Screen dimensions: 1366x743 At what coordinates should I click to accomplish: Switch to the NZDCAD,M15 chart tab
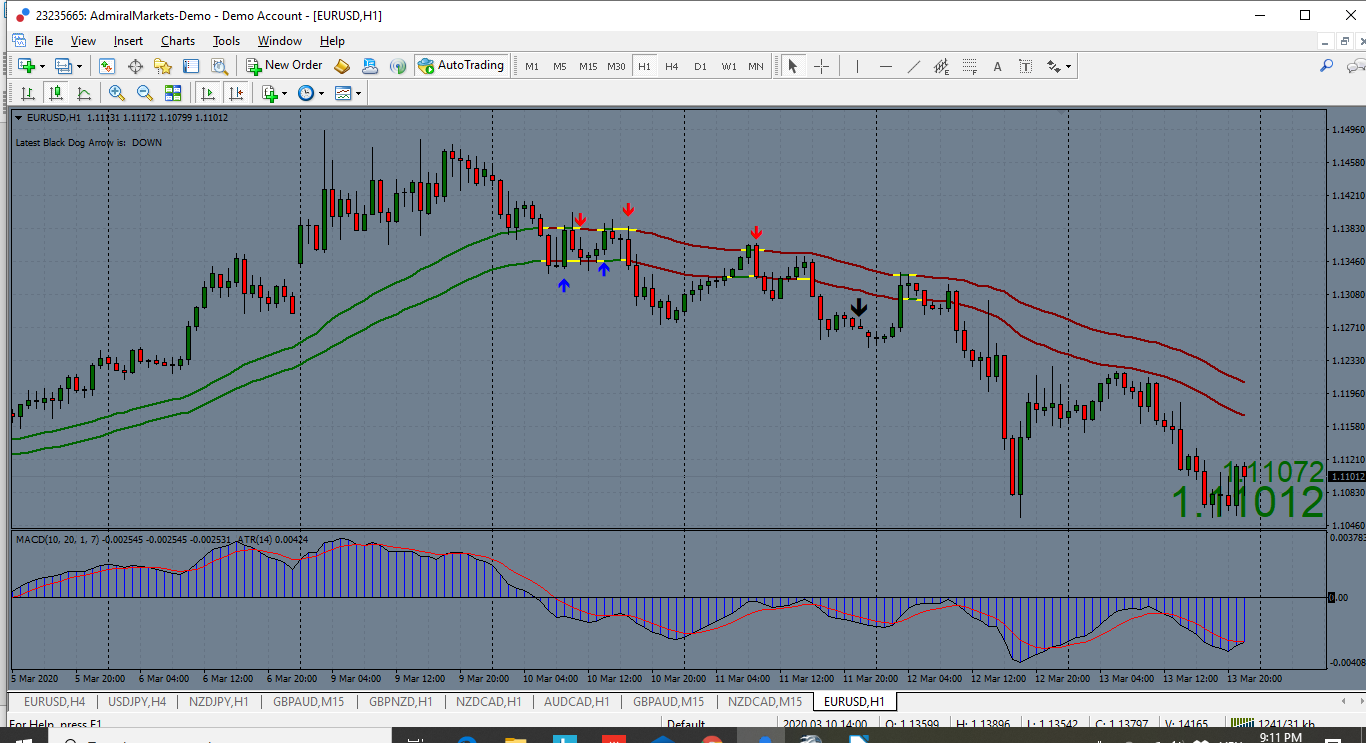pyautogui.click(x=765, y=701)
